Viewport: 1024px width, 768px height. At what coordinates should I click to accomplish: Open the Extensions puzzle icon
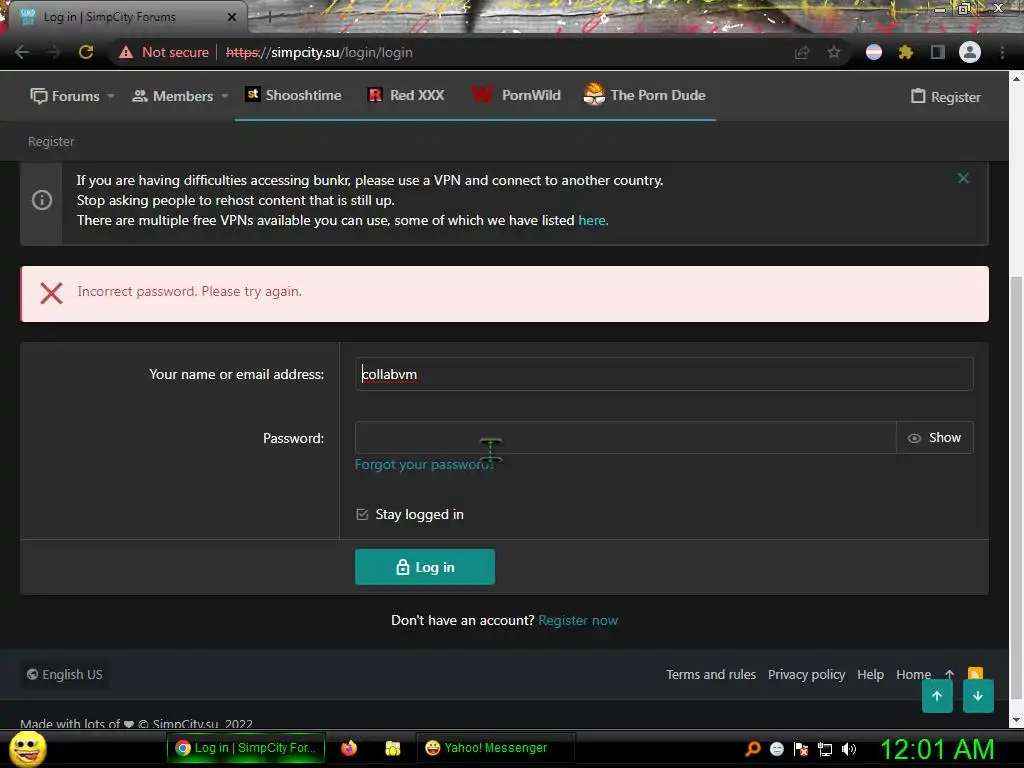click(905, 52)
